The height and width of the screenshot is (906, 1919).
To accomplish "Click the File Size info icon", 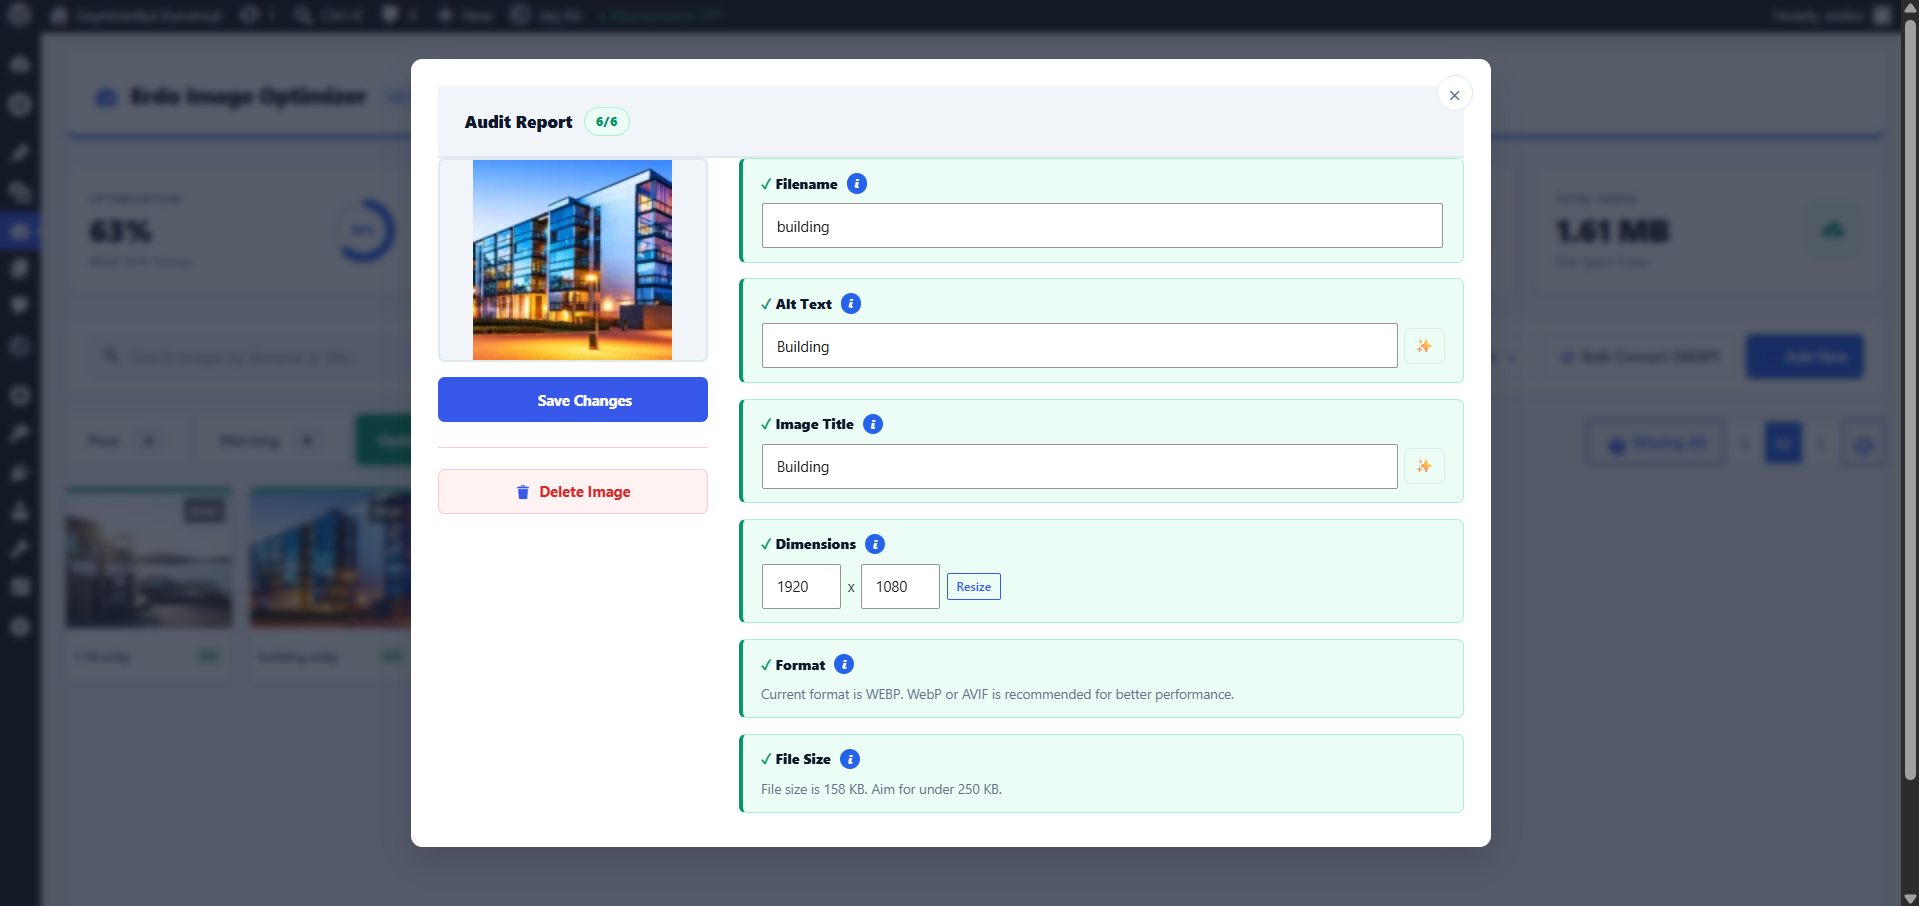I will pyautogui.click(x=850, y=759).
